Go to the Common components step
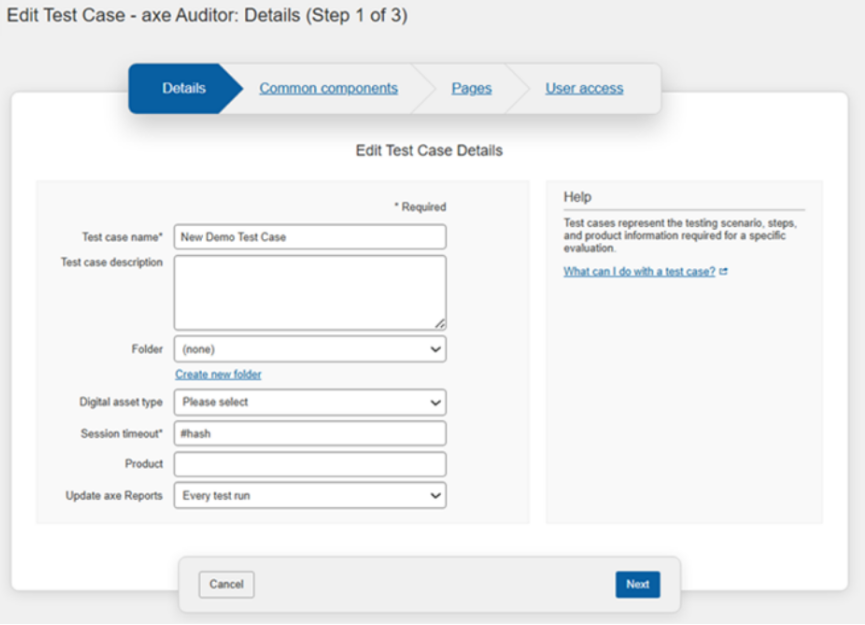Screen dimensions: 865x625 328,88
